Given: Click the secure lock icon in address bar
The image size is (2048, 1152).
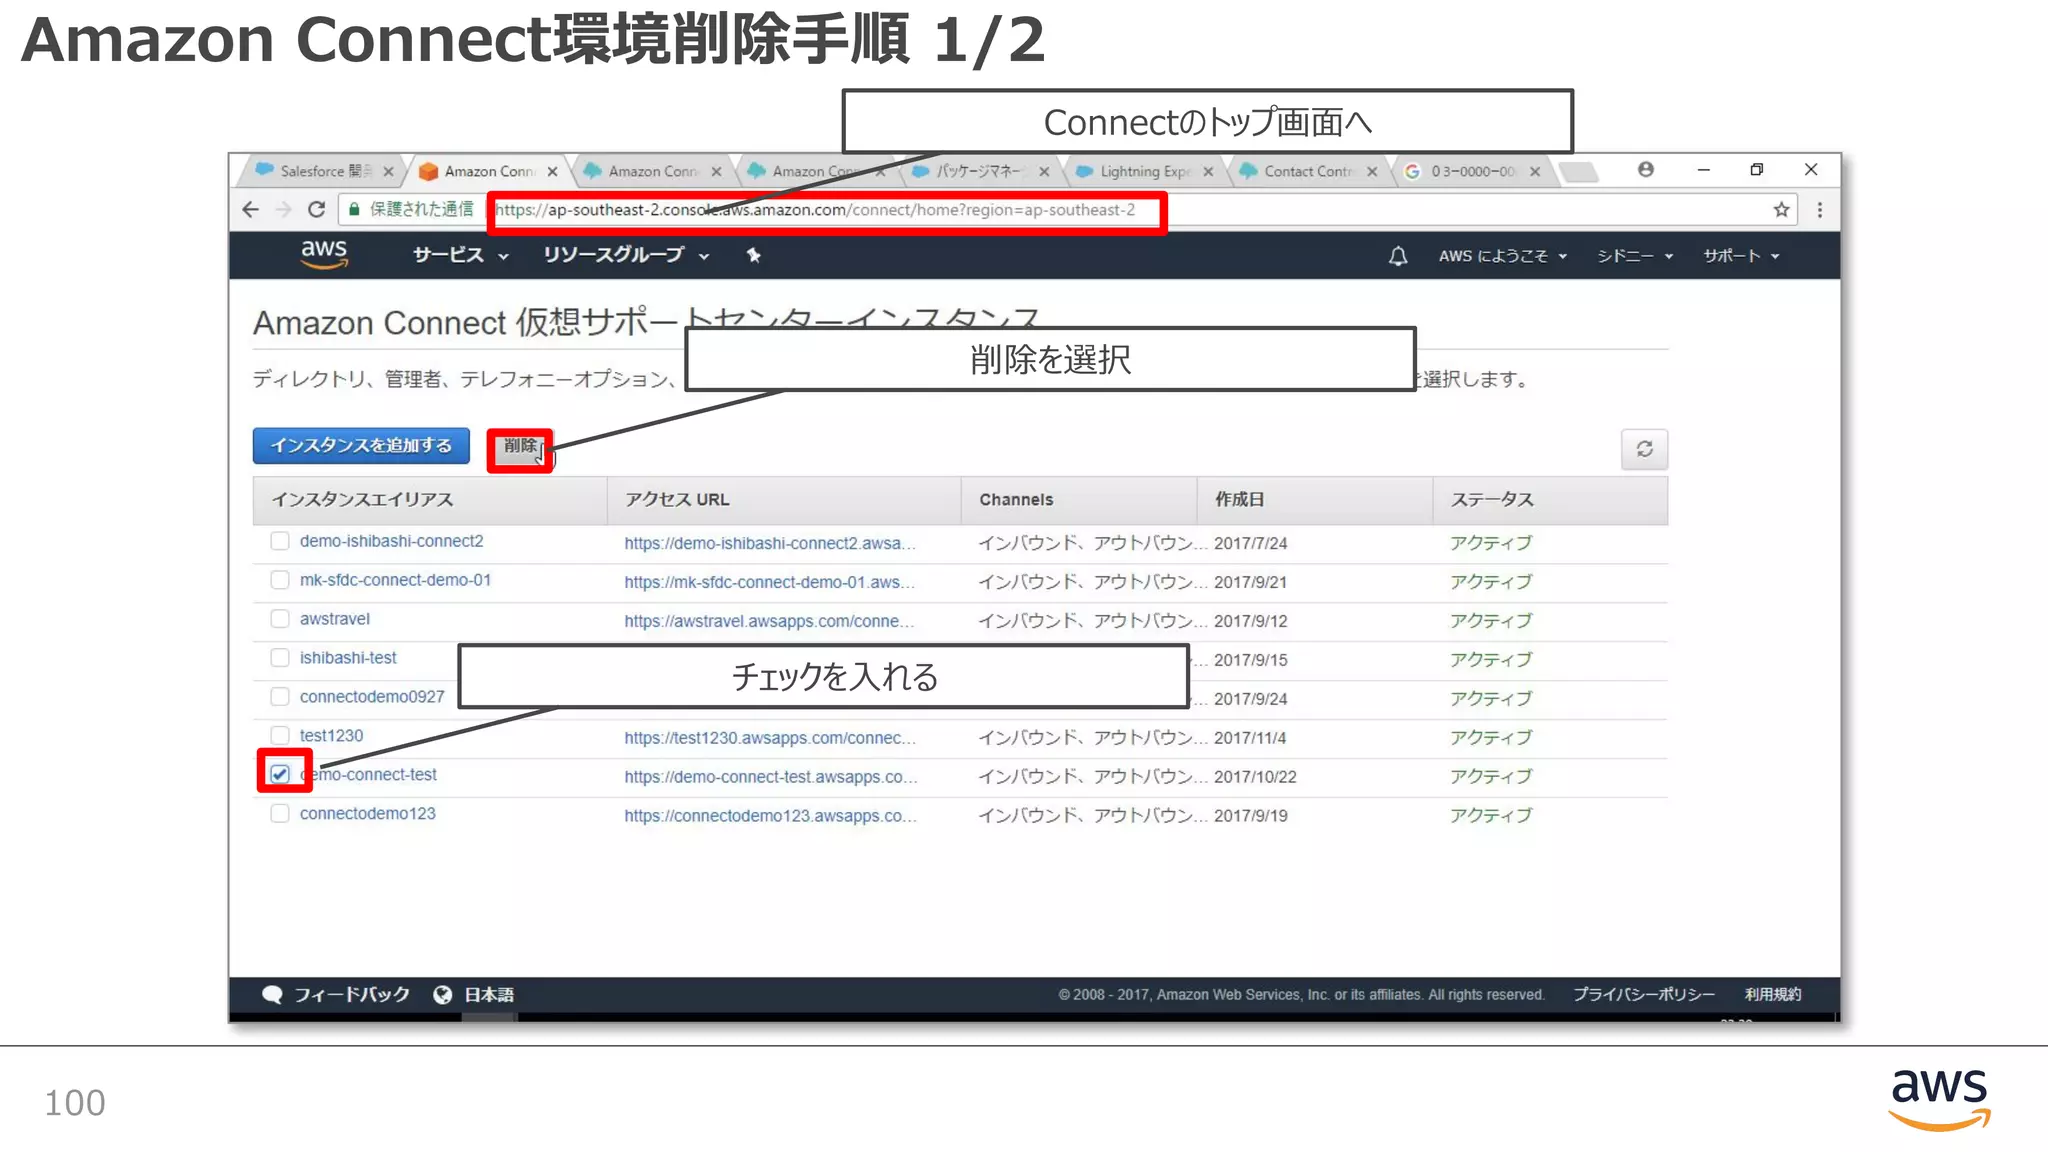Looking at the screenshot, I should [354, 209].
